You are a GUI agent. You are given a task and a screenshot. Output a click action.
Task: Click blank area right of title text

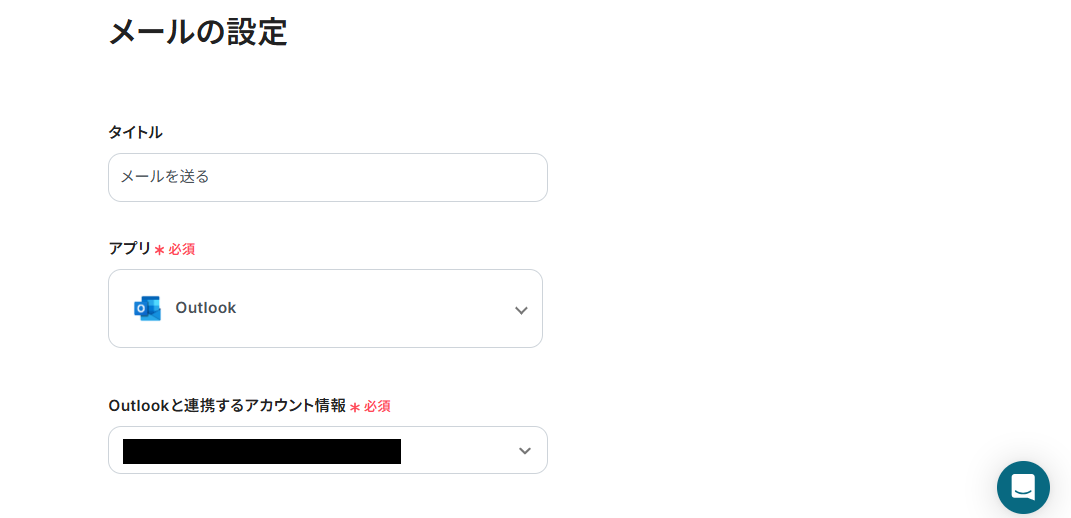pos(380,177)
